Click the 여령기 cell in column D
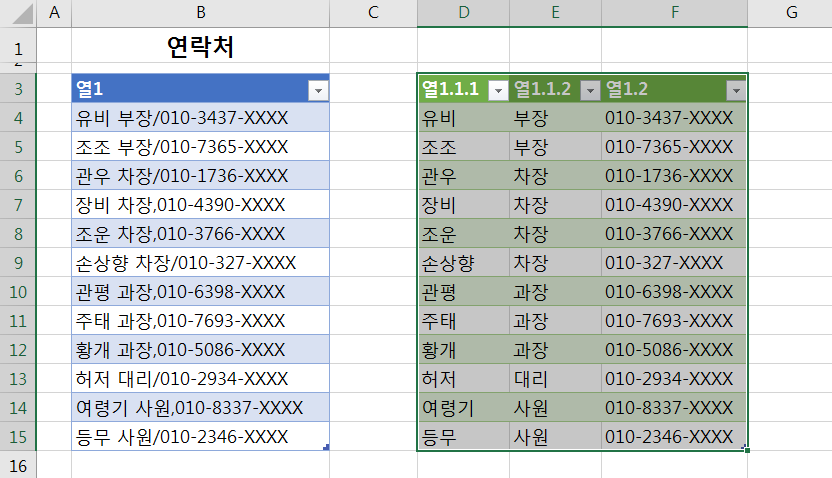Viewport: 832px width, 478px height. tap(464, 407)
